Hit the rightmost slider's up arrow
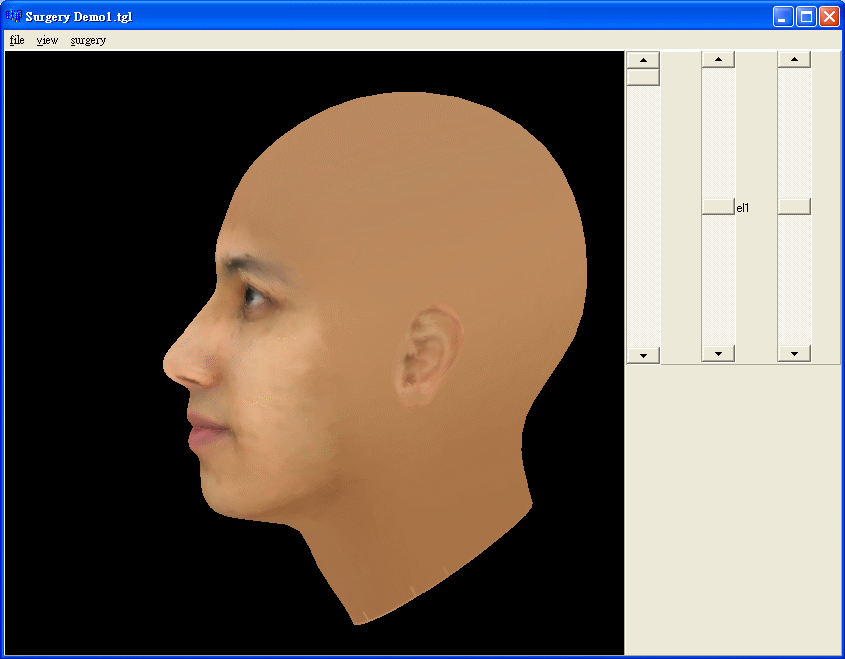 (794, 59)
